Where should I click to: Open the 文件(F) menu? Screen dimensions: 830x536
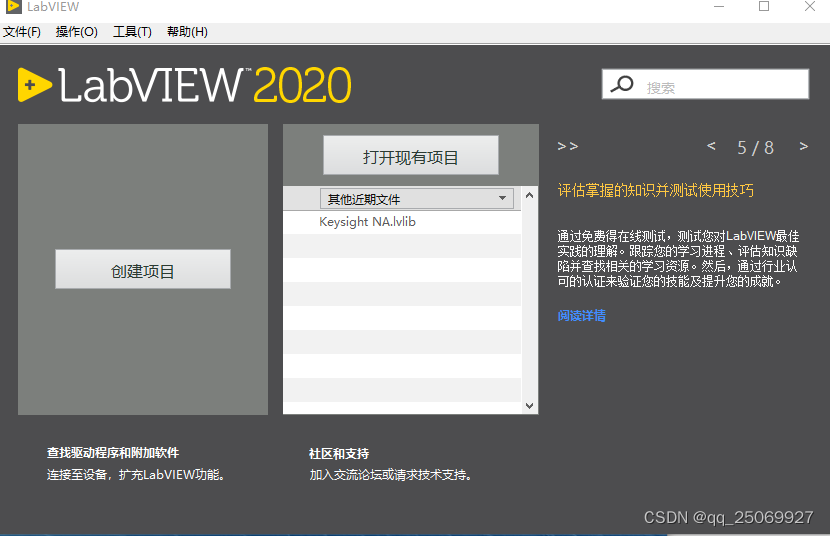[22, 32]
